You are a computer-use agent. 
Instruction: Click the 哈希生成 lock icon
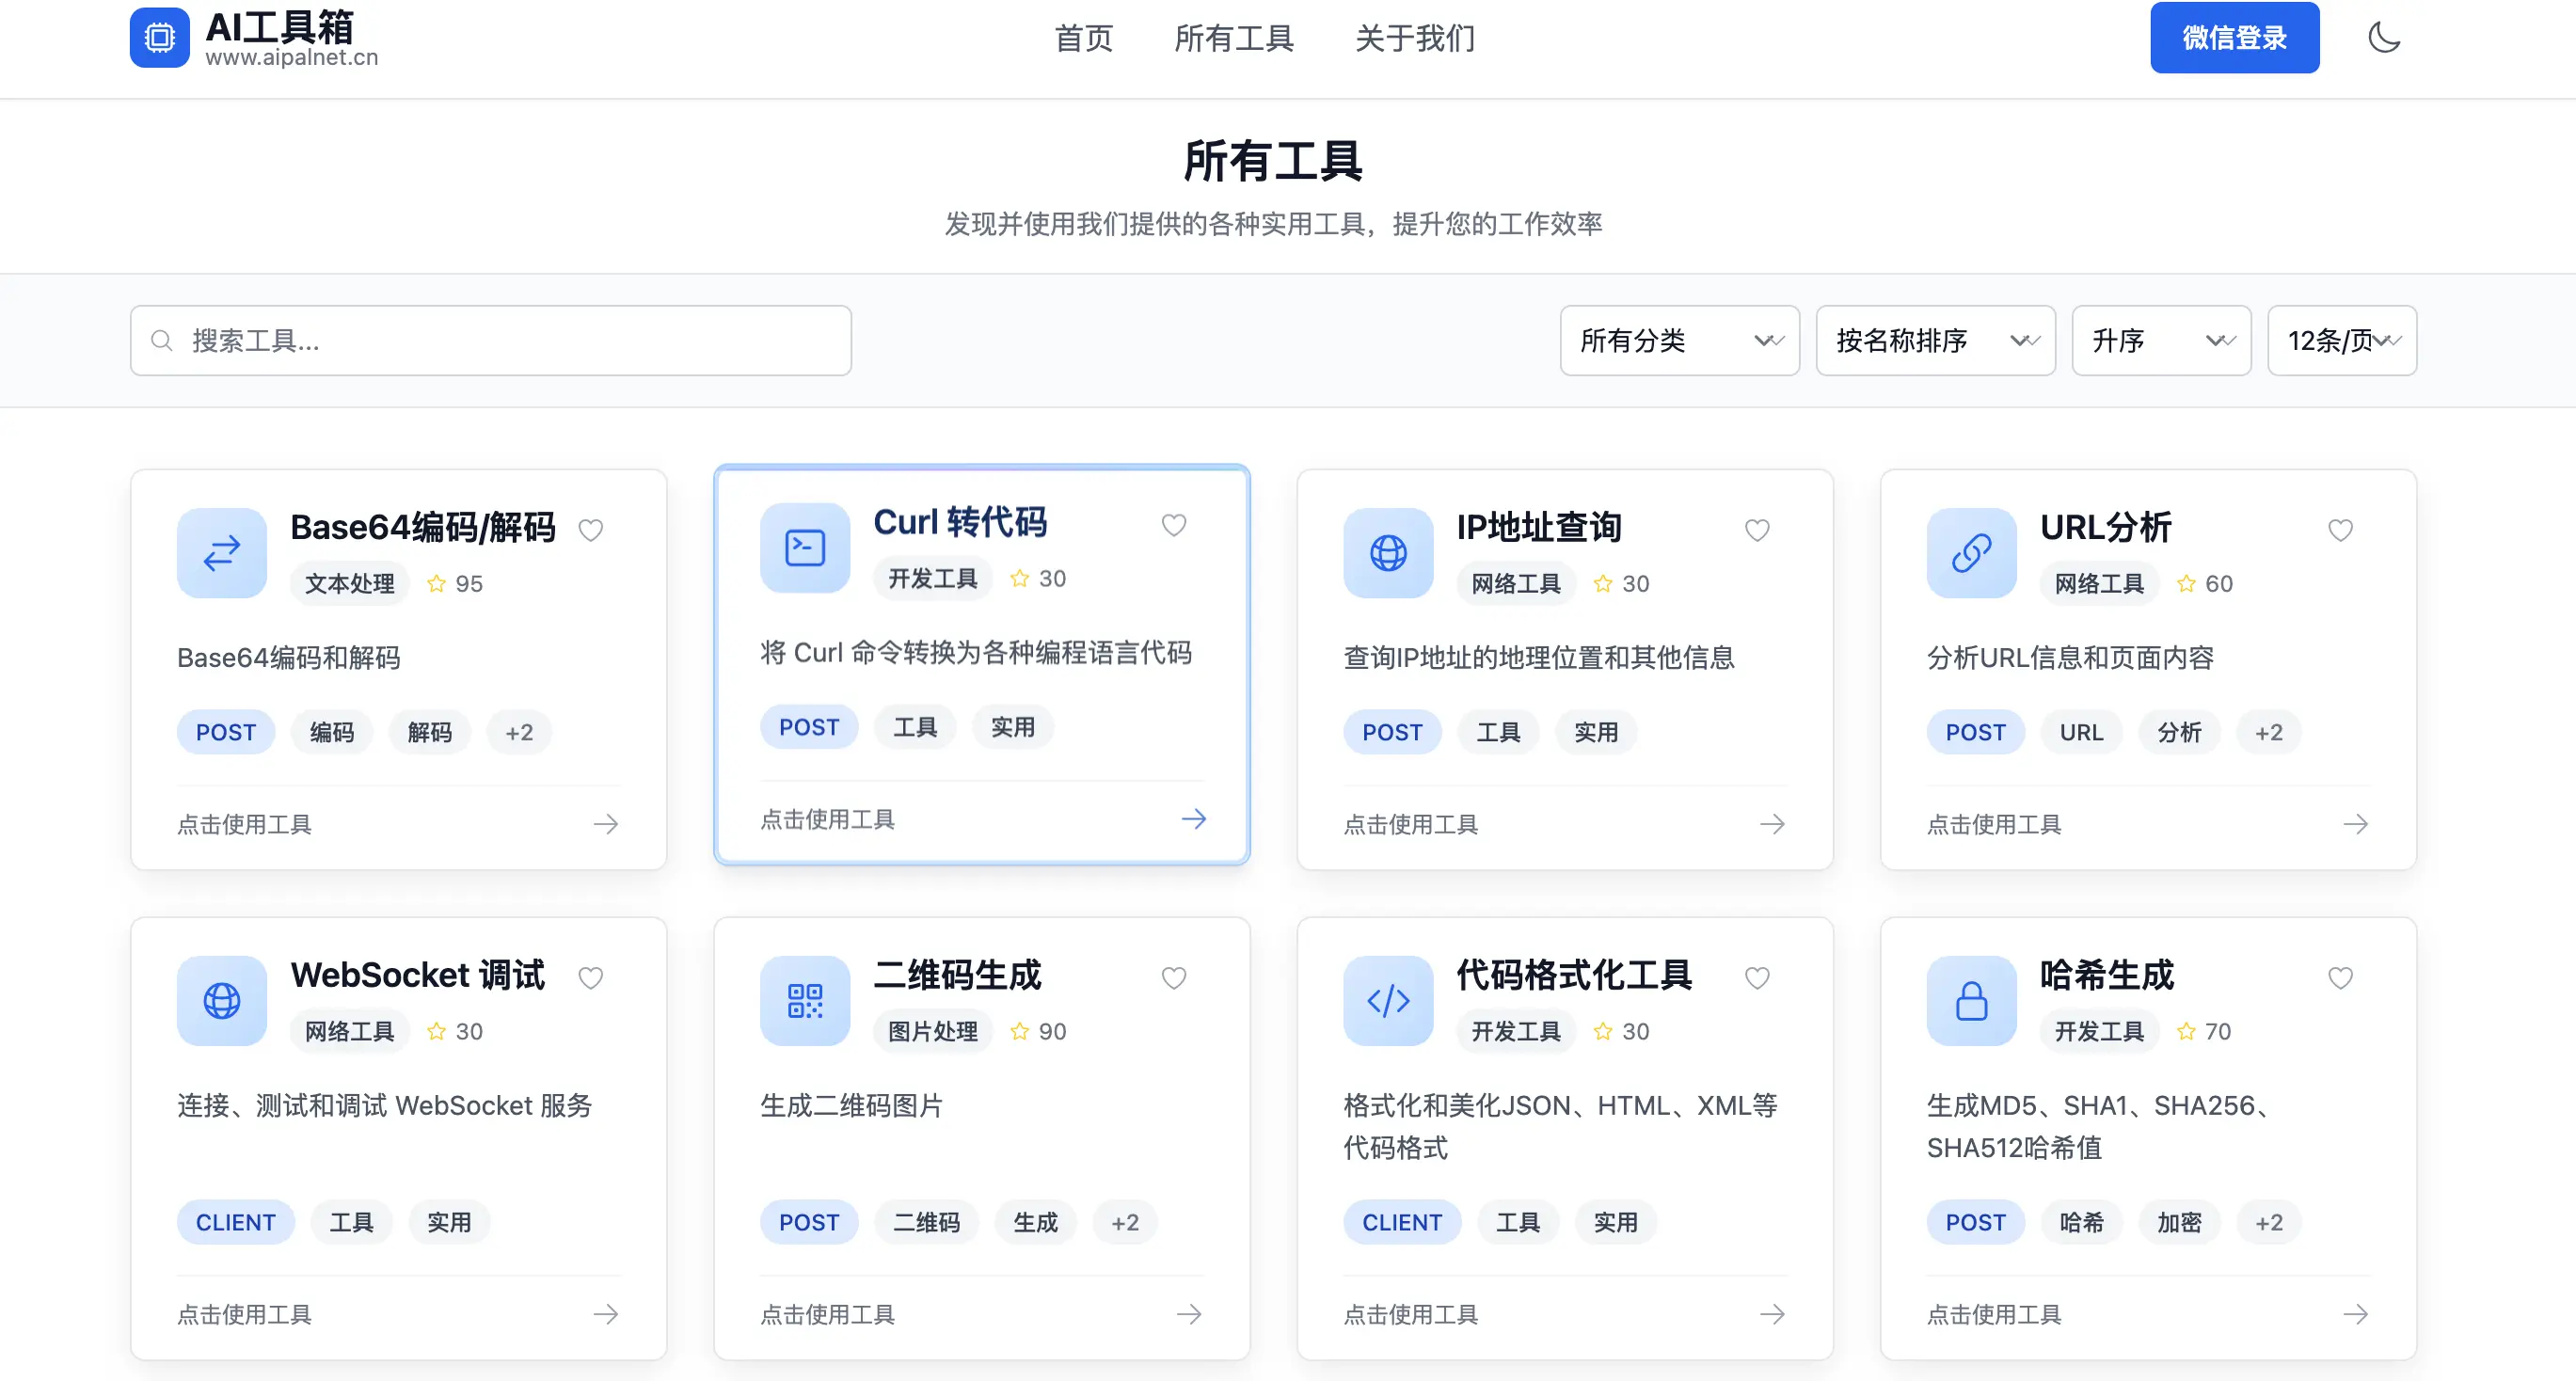1971,1001
